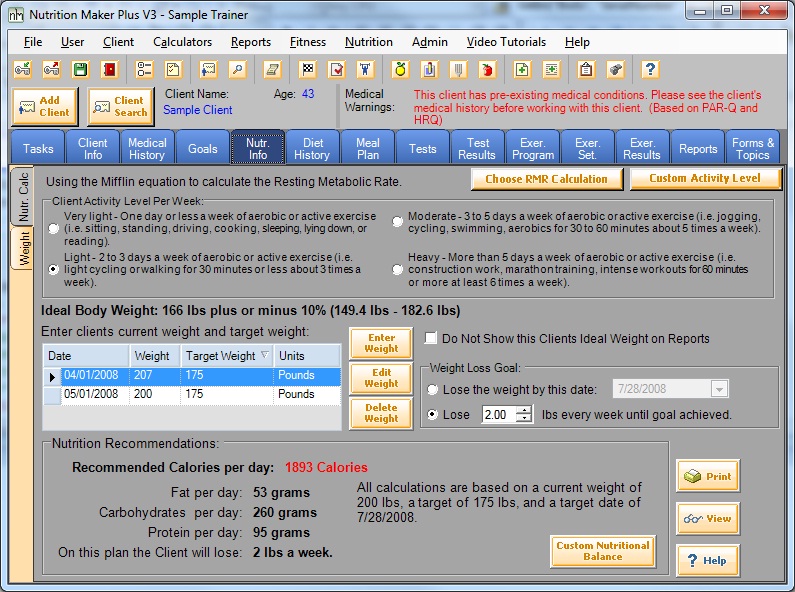Select Light activity level option
795x592 pixels.
click(x=53, y=270)
